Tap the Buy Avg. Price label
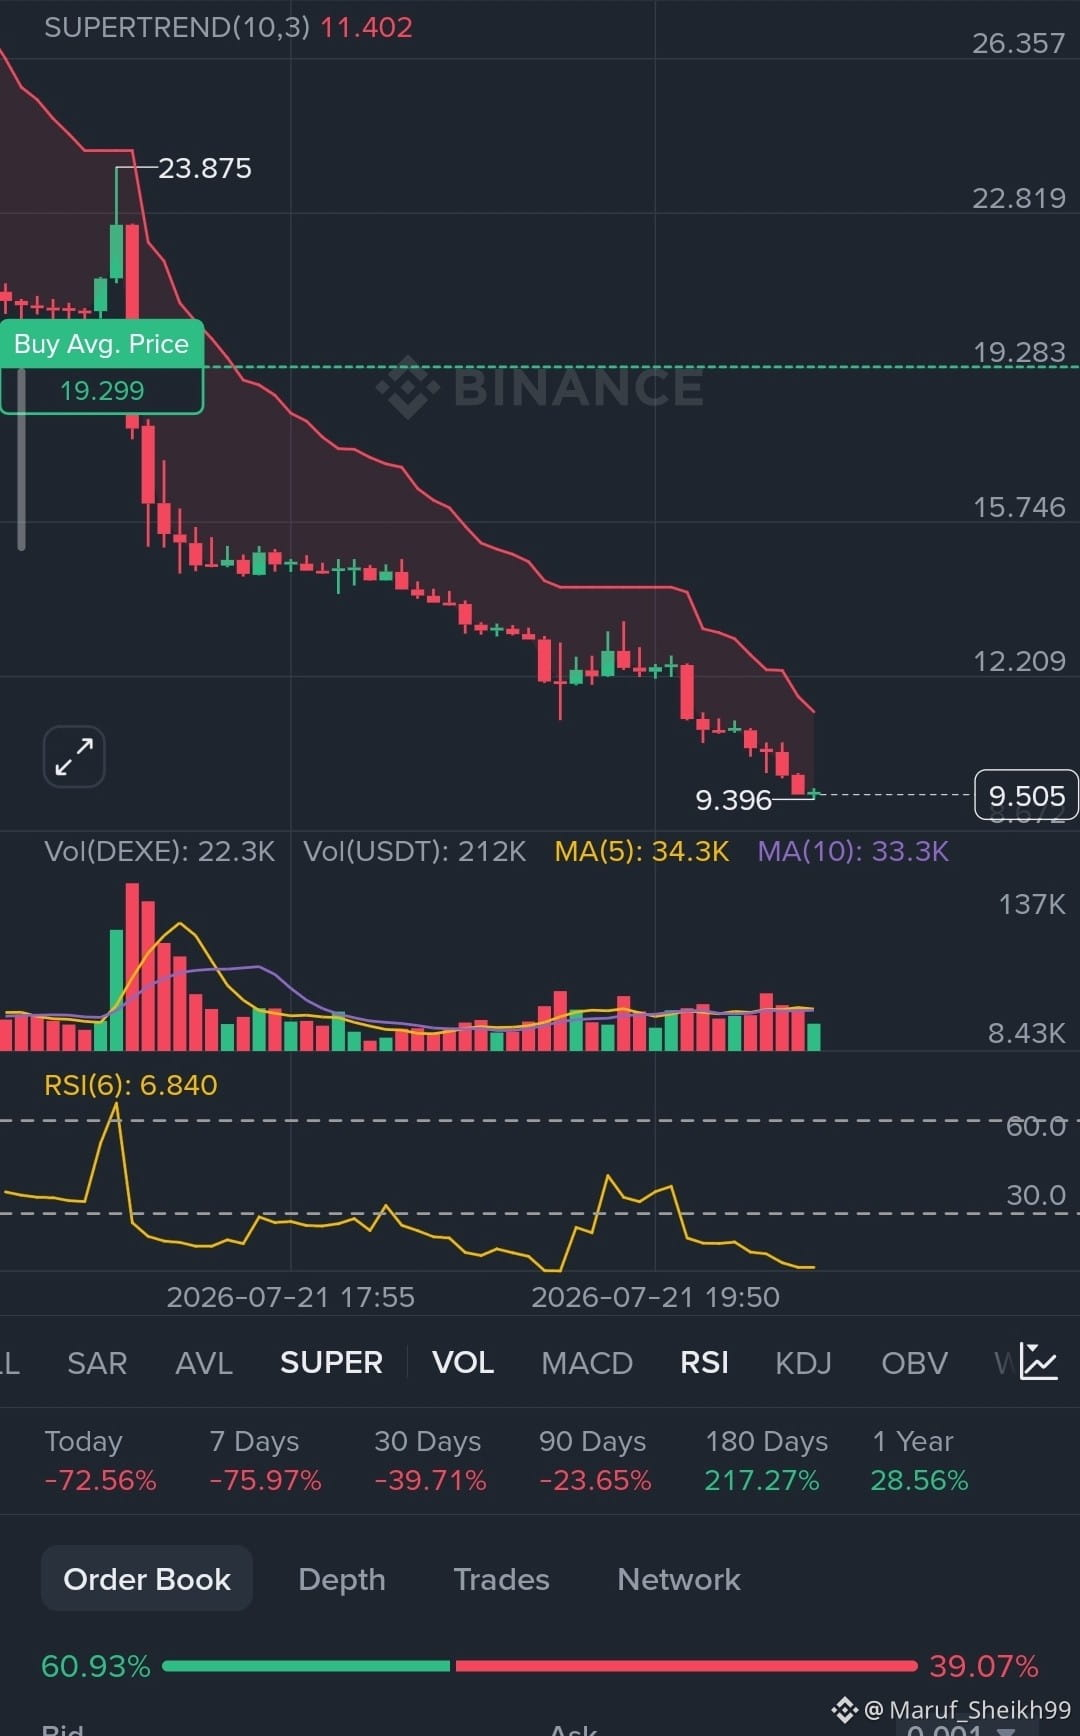This screenshot has width=1080, height=1736. [x=102, y=344]
